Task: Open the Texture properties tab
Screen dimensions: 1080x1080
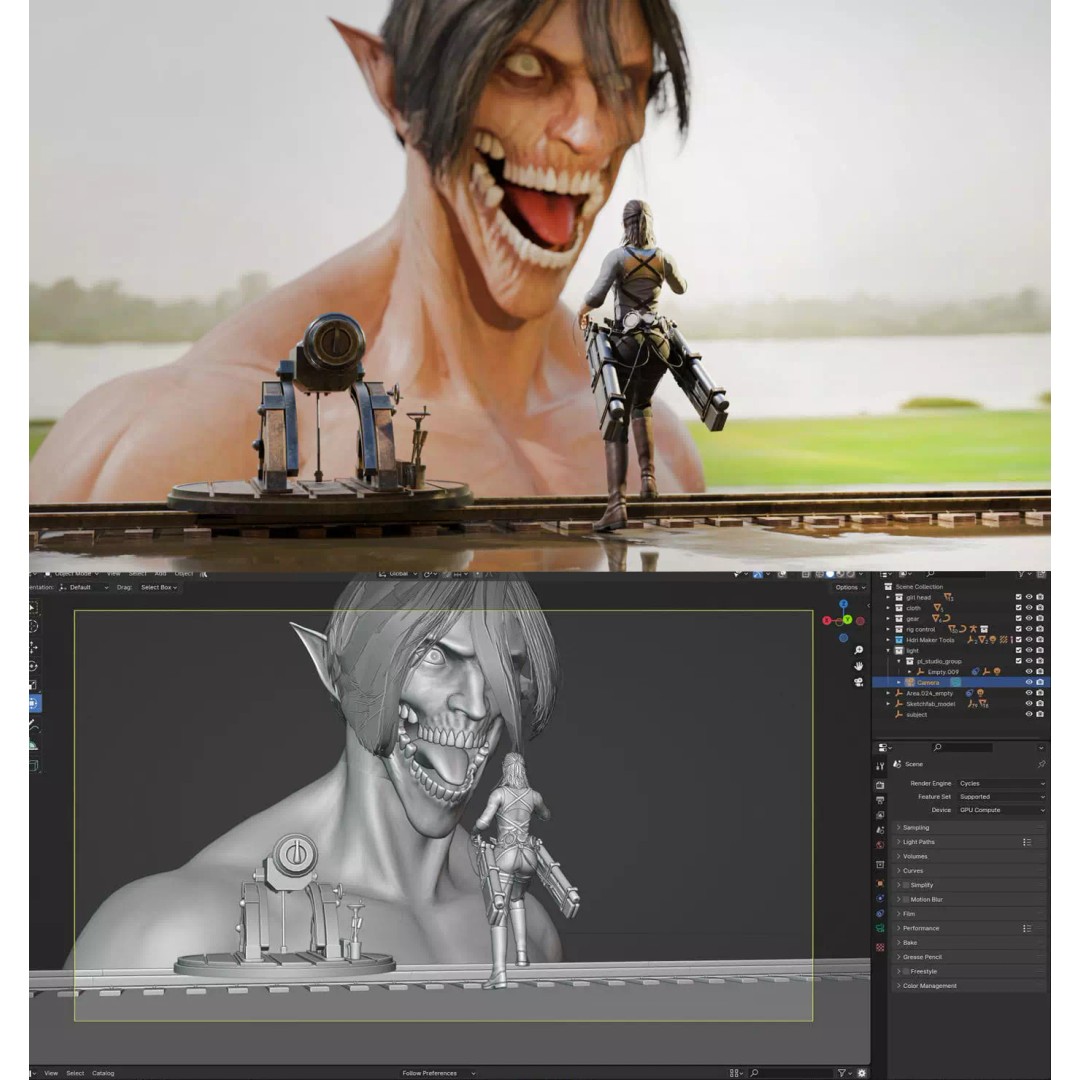Action: (x=880, y=948)
